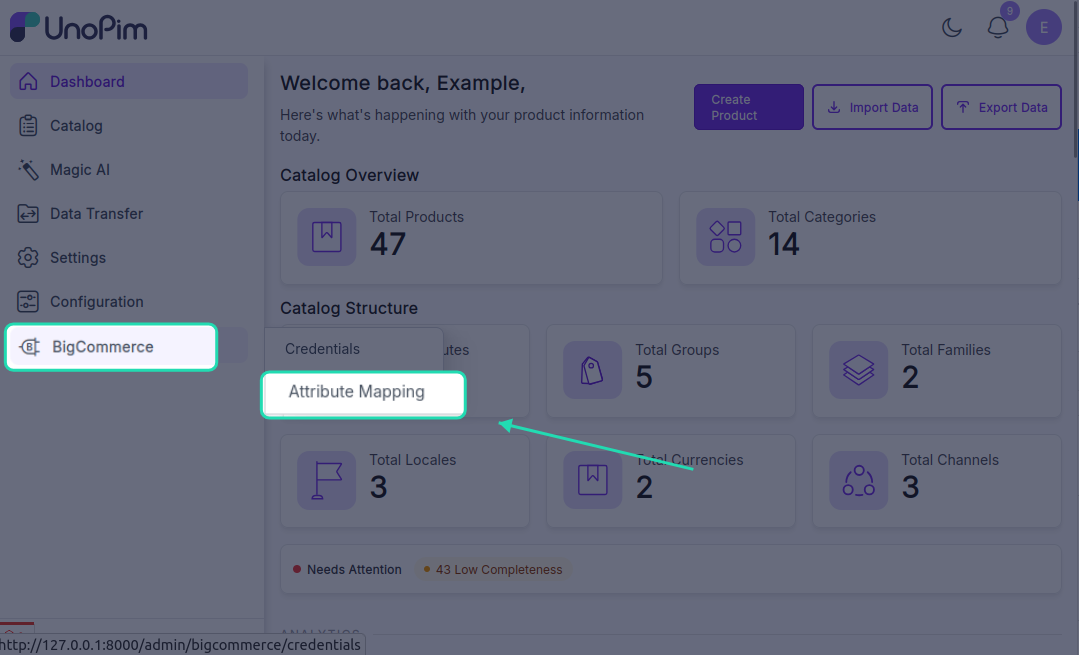Click the Total Products count 47
1079x655 pixels.
click(x=388, y=244)
